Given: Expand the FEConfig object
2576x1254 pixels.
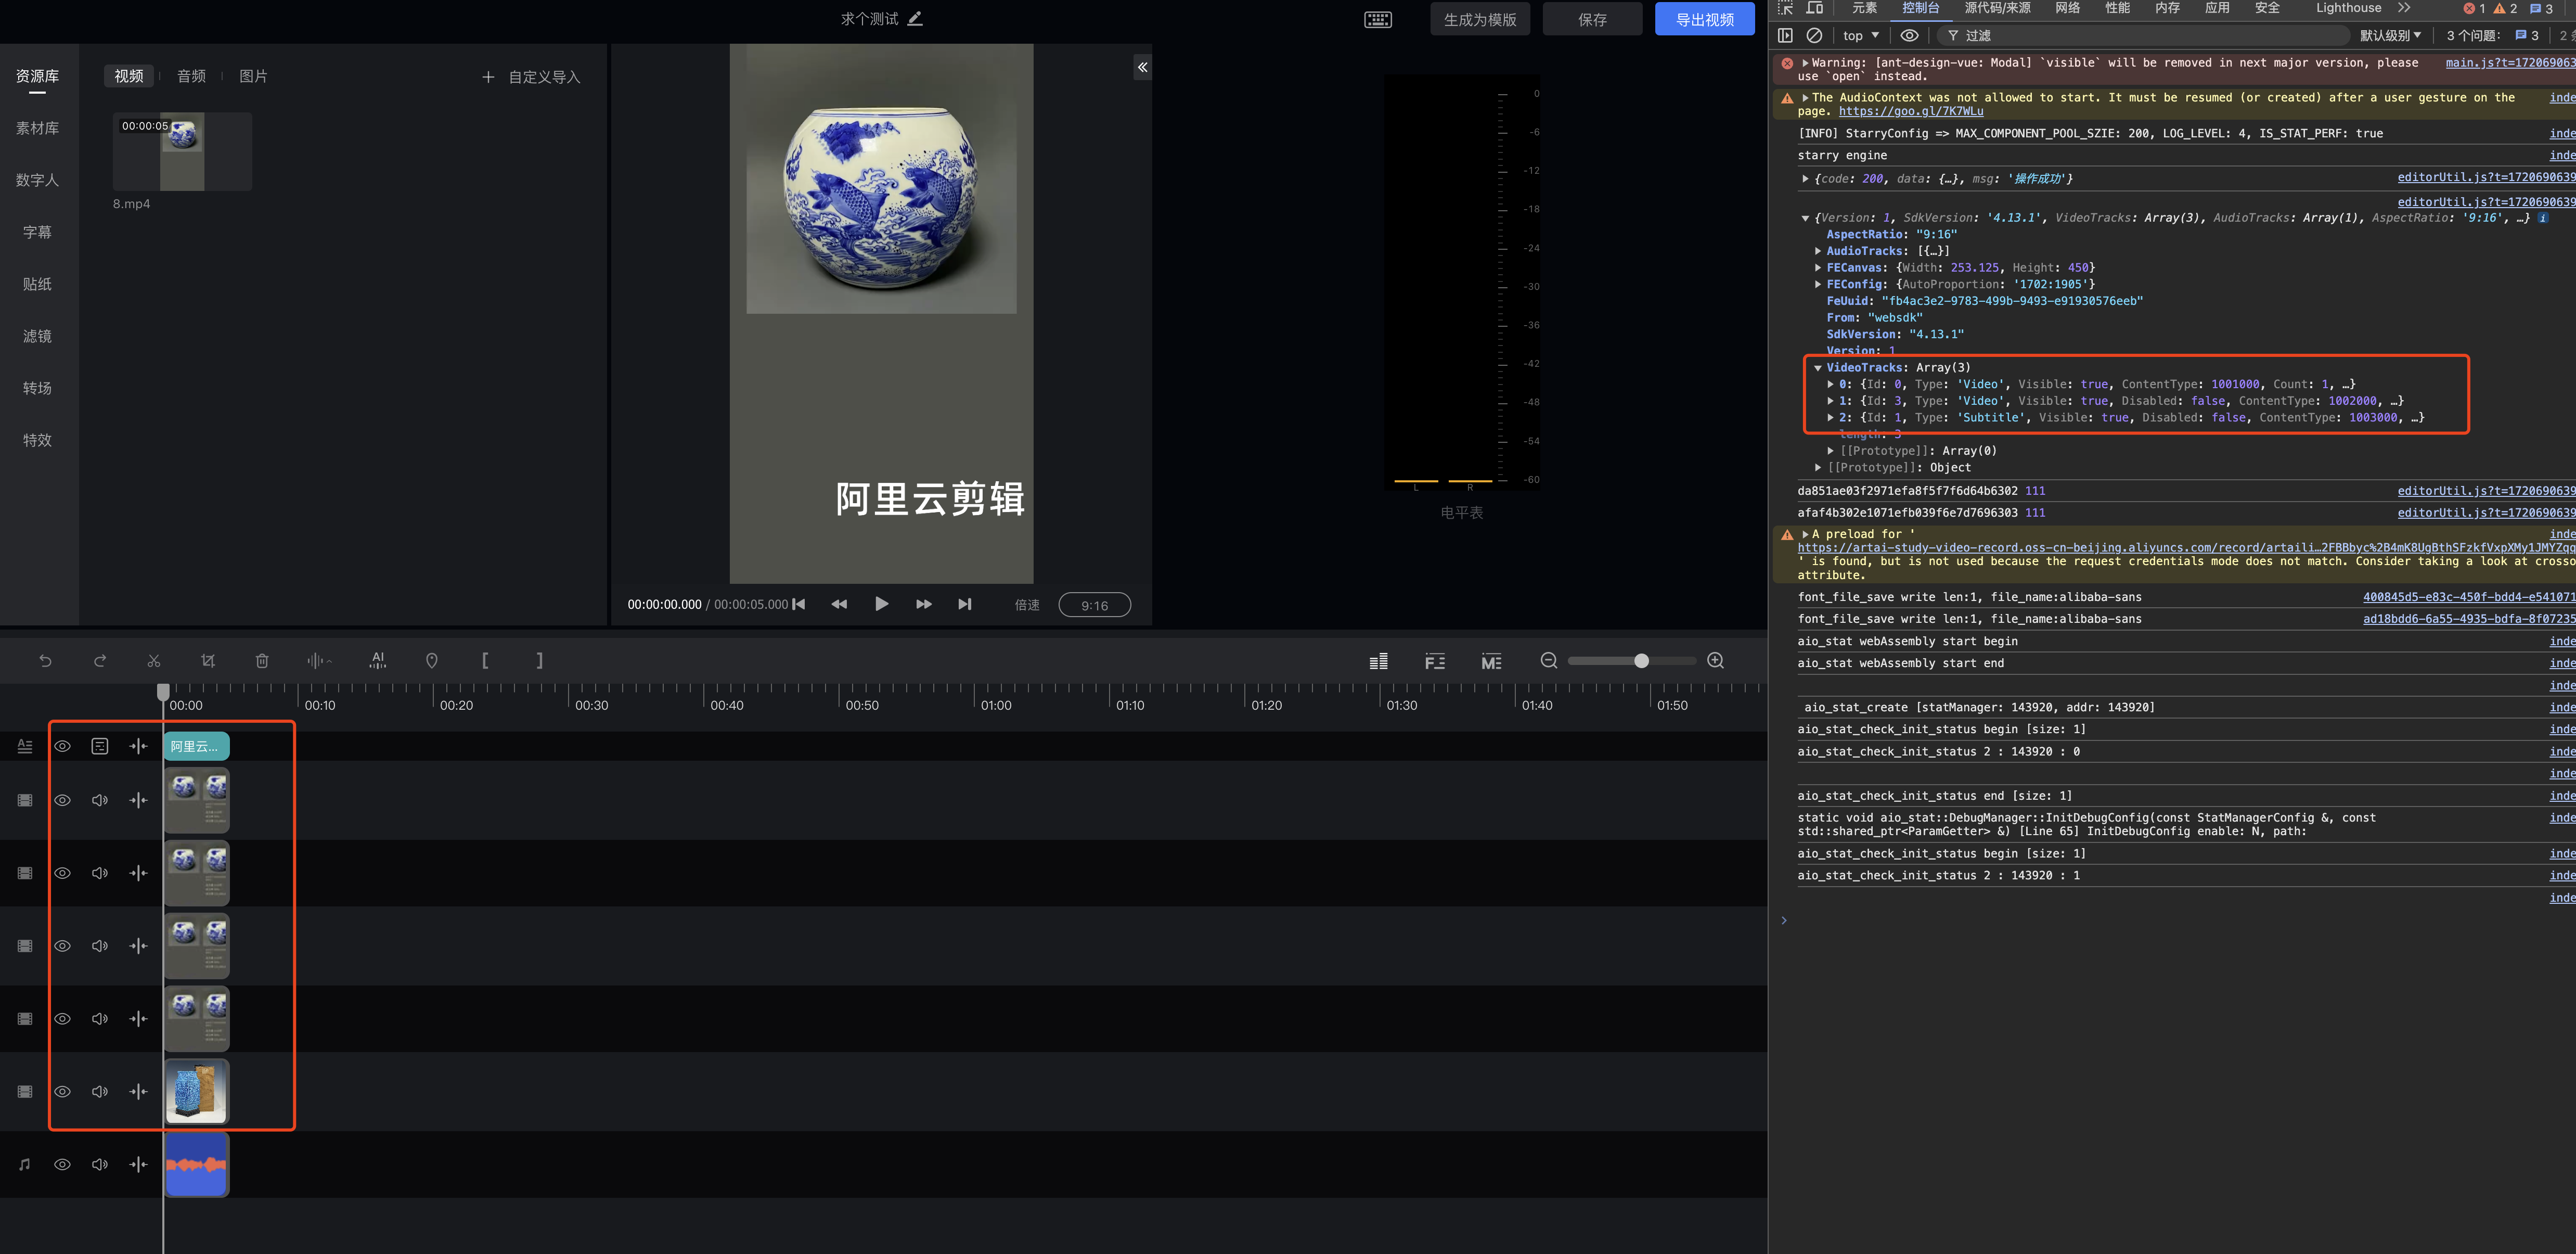Looking at the screenshot, I should [x=1818, y=285].
